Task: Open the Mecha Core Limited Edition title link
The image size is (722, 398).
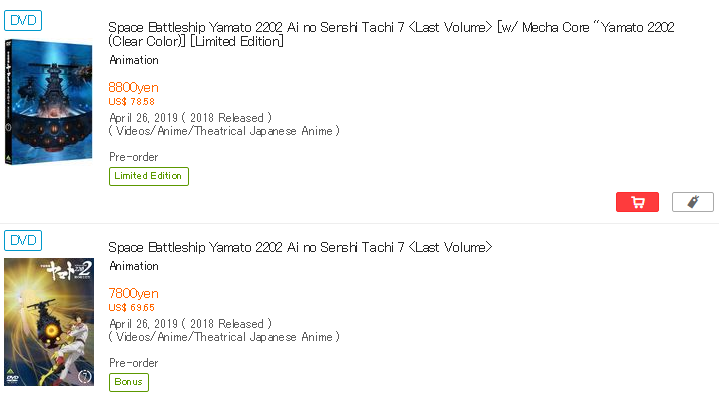Action: tap(391, 34)
